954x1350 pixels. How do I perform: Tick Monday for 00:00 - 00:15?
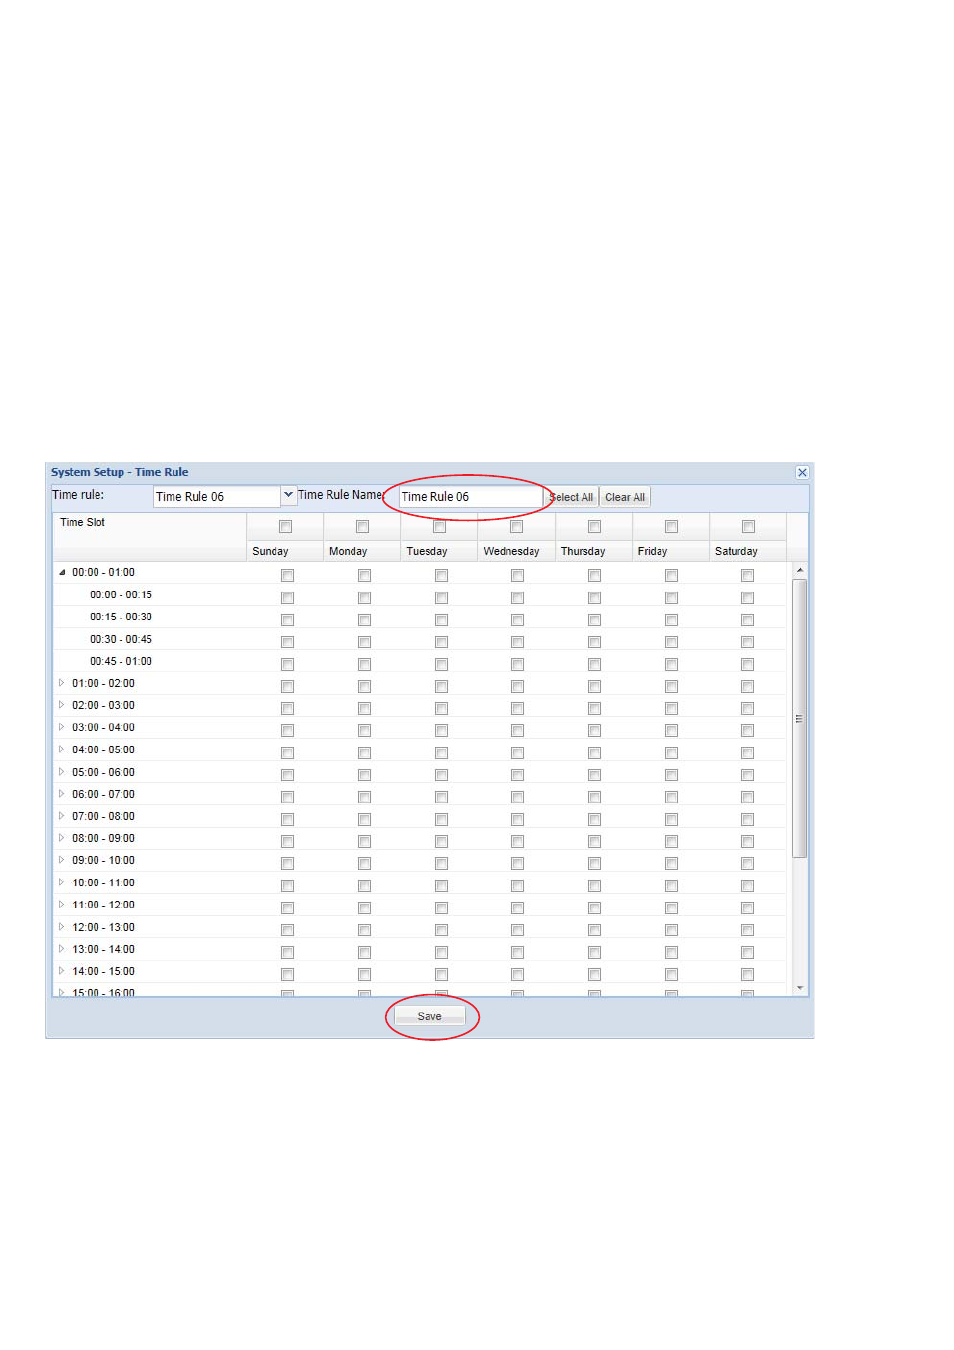365,598
